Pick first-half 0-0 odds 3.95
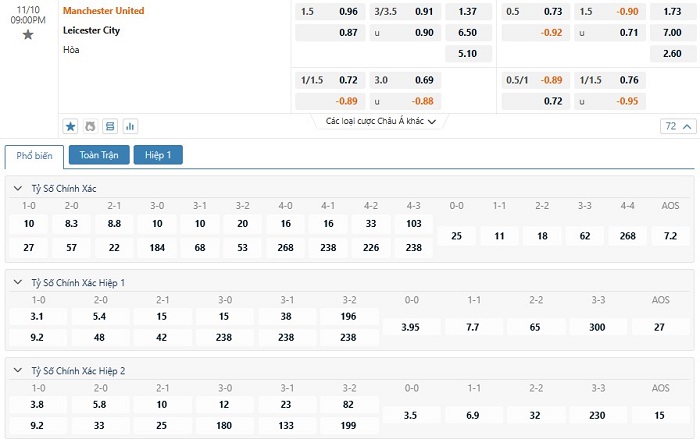 (410, 327)
